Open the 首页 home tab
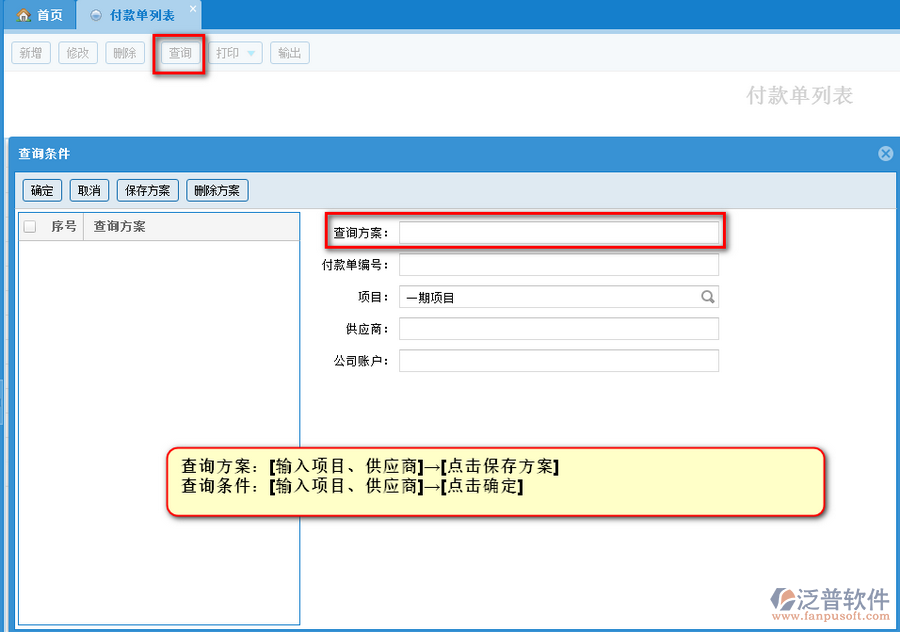The width and height of the screenshot is (900, 632). coord(40,15)
